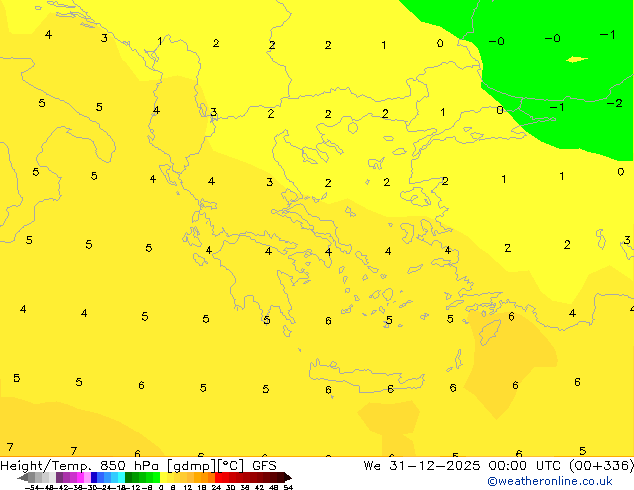Image resolution: width=634 pixels, height=490 pixels.
Task: Click the '-2' temperature value on map
Action: click(x=614, y=103)
